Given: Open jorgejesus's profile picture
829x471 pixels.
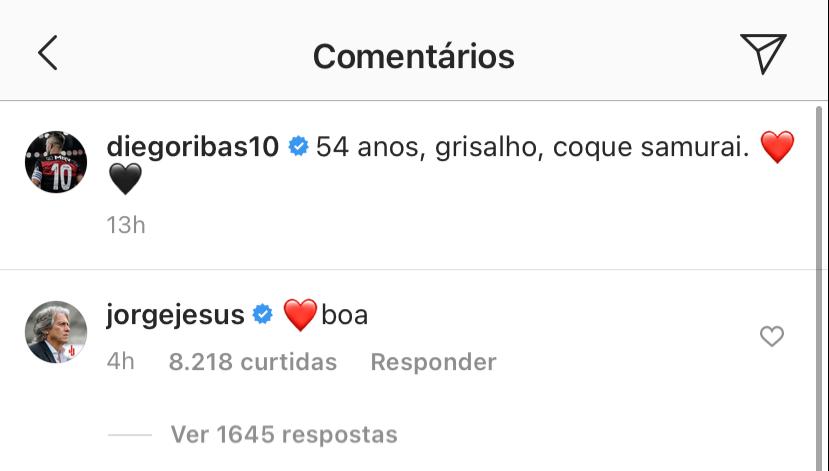Looking at the screenshot, I should pyautogui.click(x=56, y=332).
